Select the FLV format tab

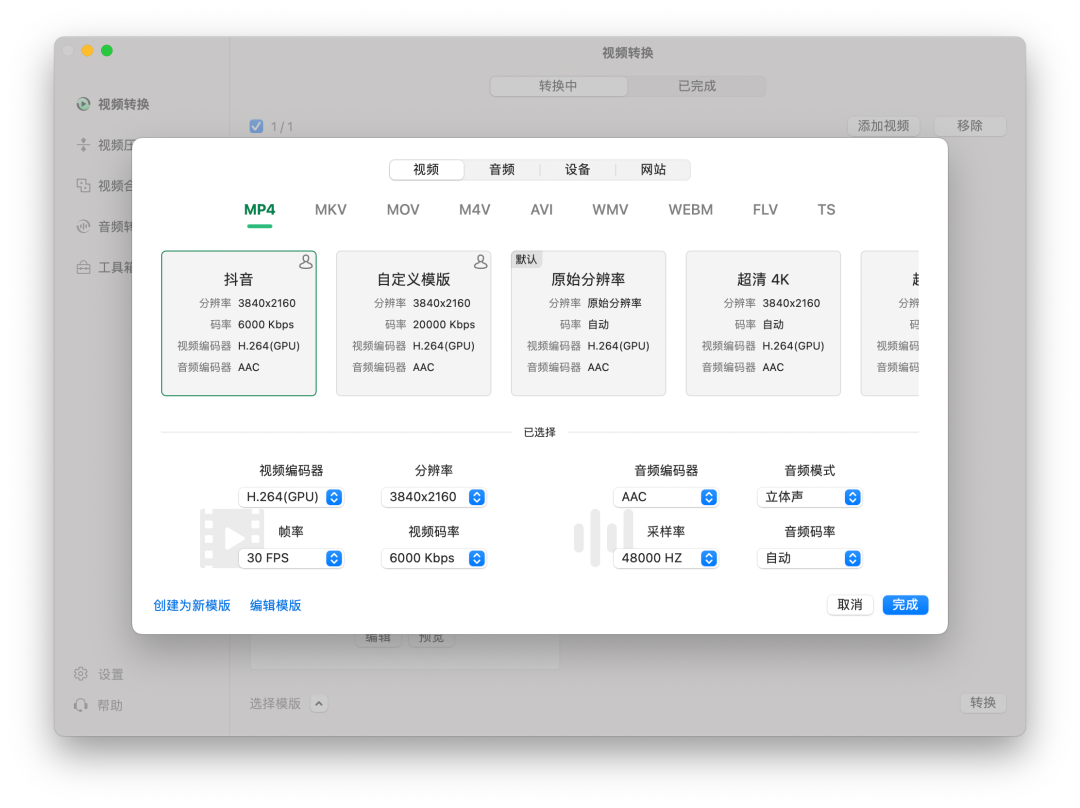click(x=765, y=209)
